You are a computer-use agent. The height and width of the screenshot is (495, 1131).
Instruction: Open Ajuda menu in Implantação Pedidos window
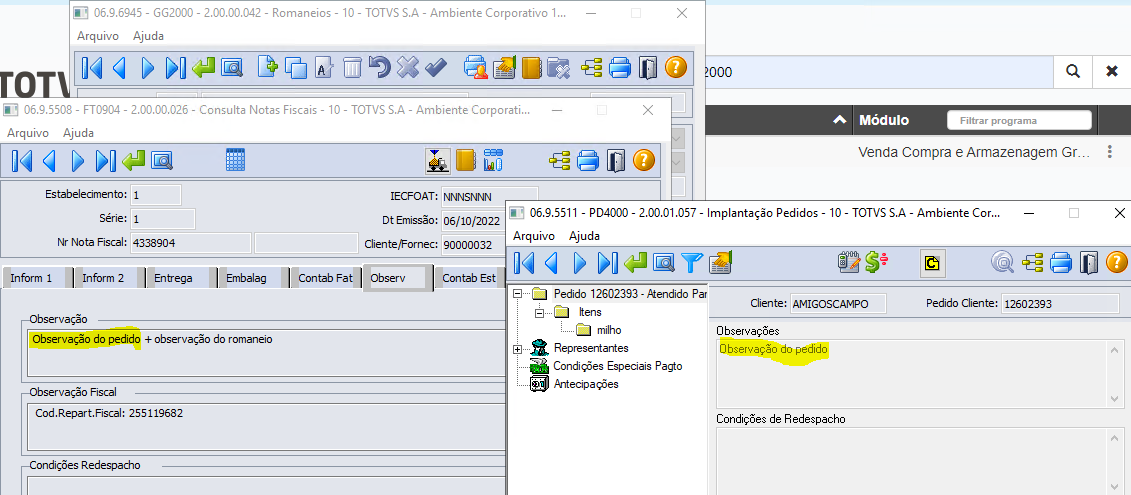pos(584,236)
